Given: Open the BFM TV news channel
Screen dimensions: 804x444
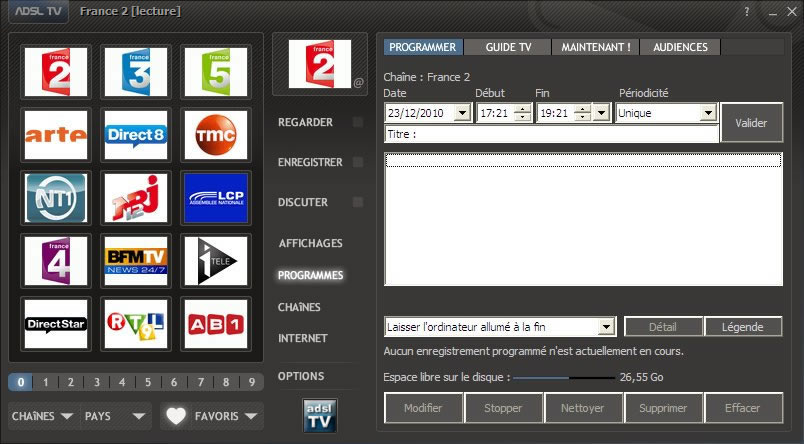Looking at the screenshot, I should pos(136,261).
